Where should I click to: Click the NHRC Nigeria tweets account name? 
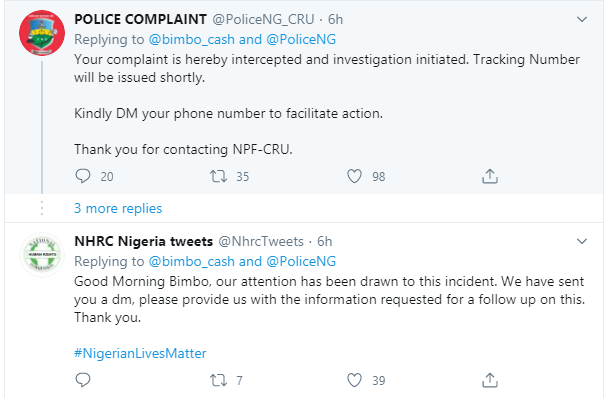click(x=143, y=241)
